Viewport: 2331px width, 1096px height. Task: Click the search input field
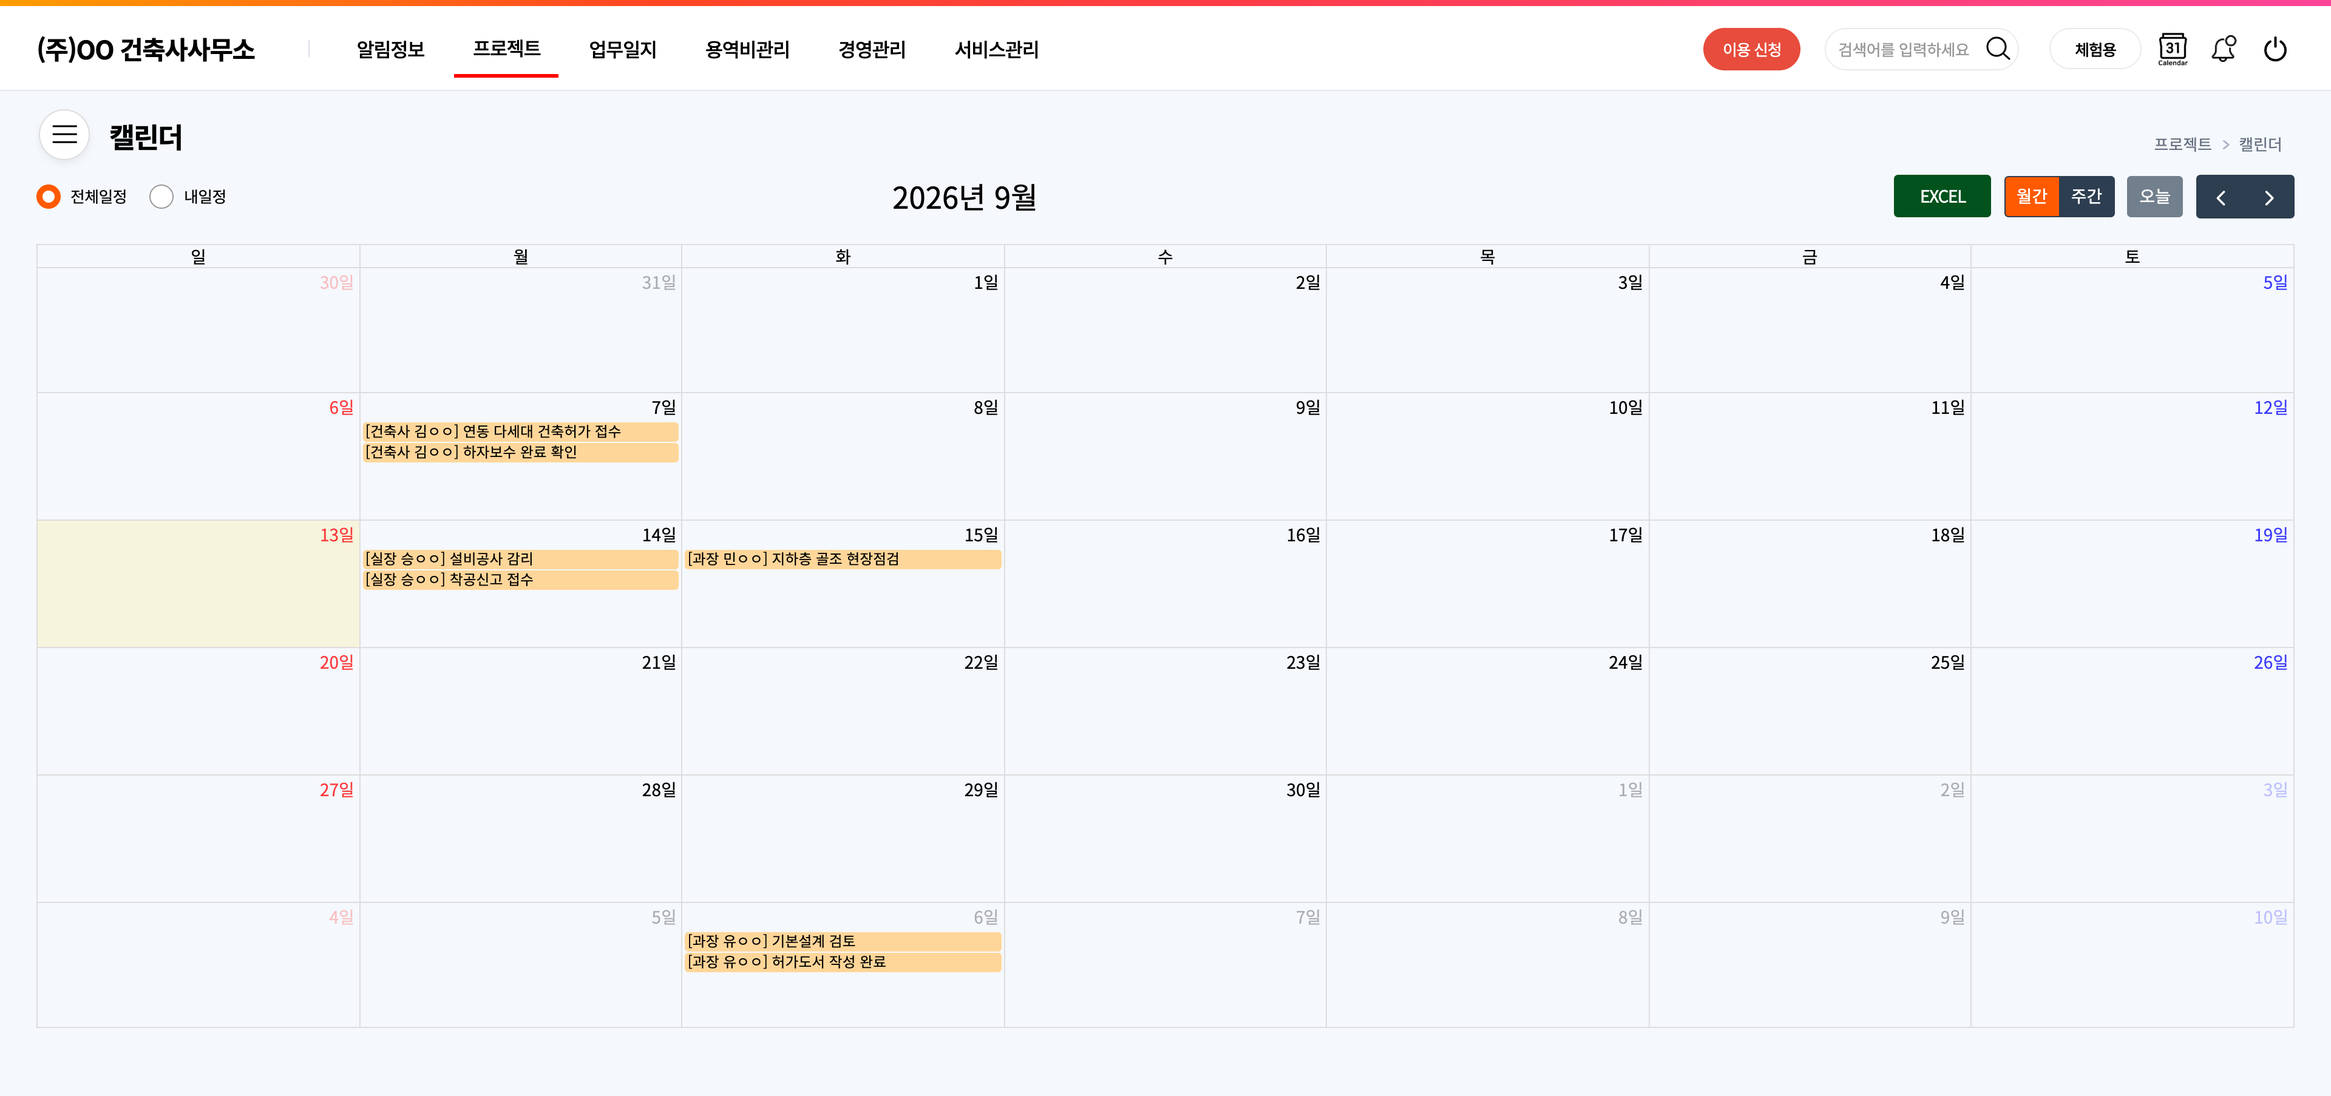(1905, 49)
